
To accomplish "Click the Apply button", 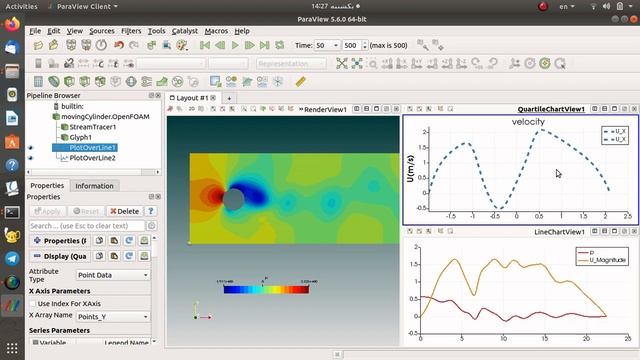I will tap(48, 211).
